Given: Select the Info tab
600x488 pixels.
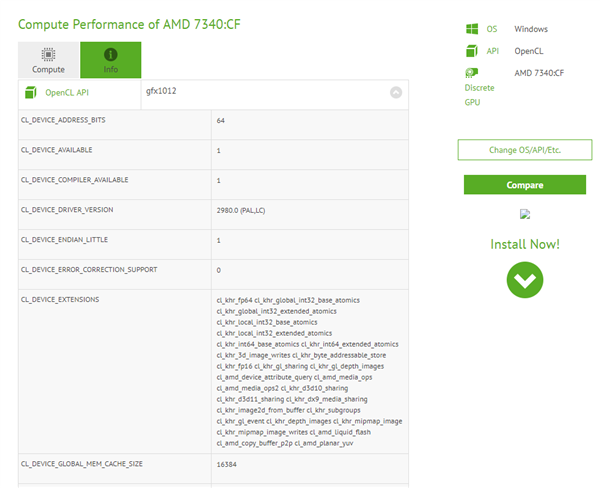Looking at the screenshot, I should pos(111,60).
